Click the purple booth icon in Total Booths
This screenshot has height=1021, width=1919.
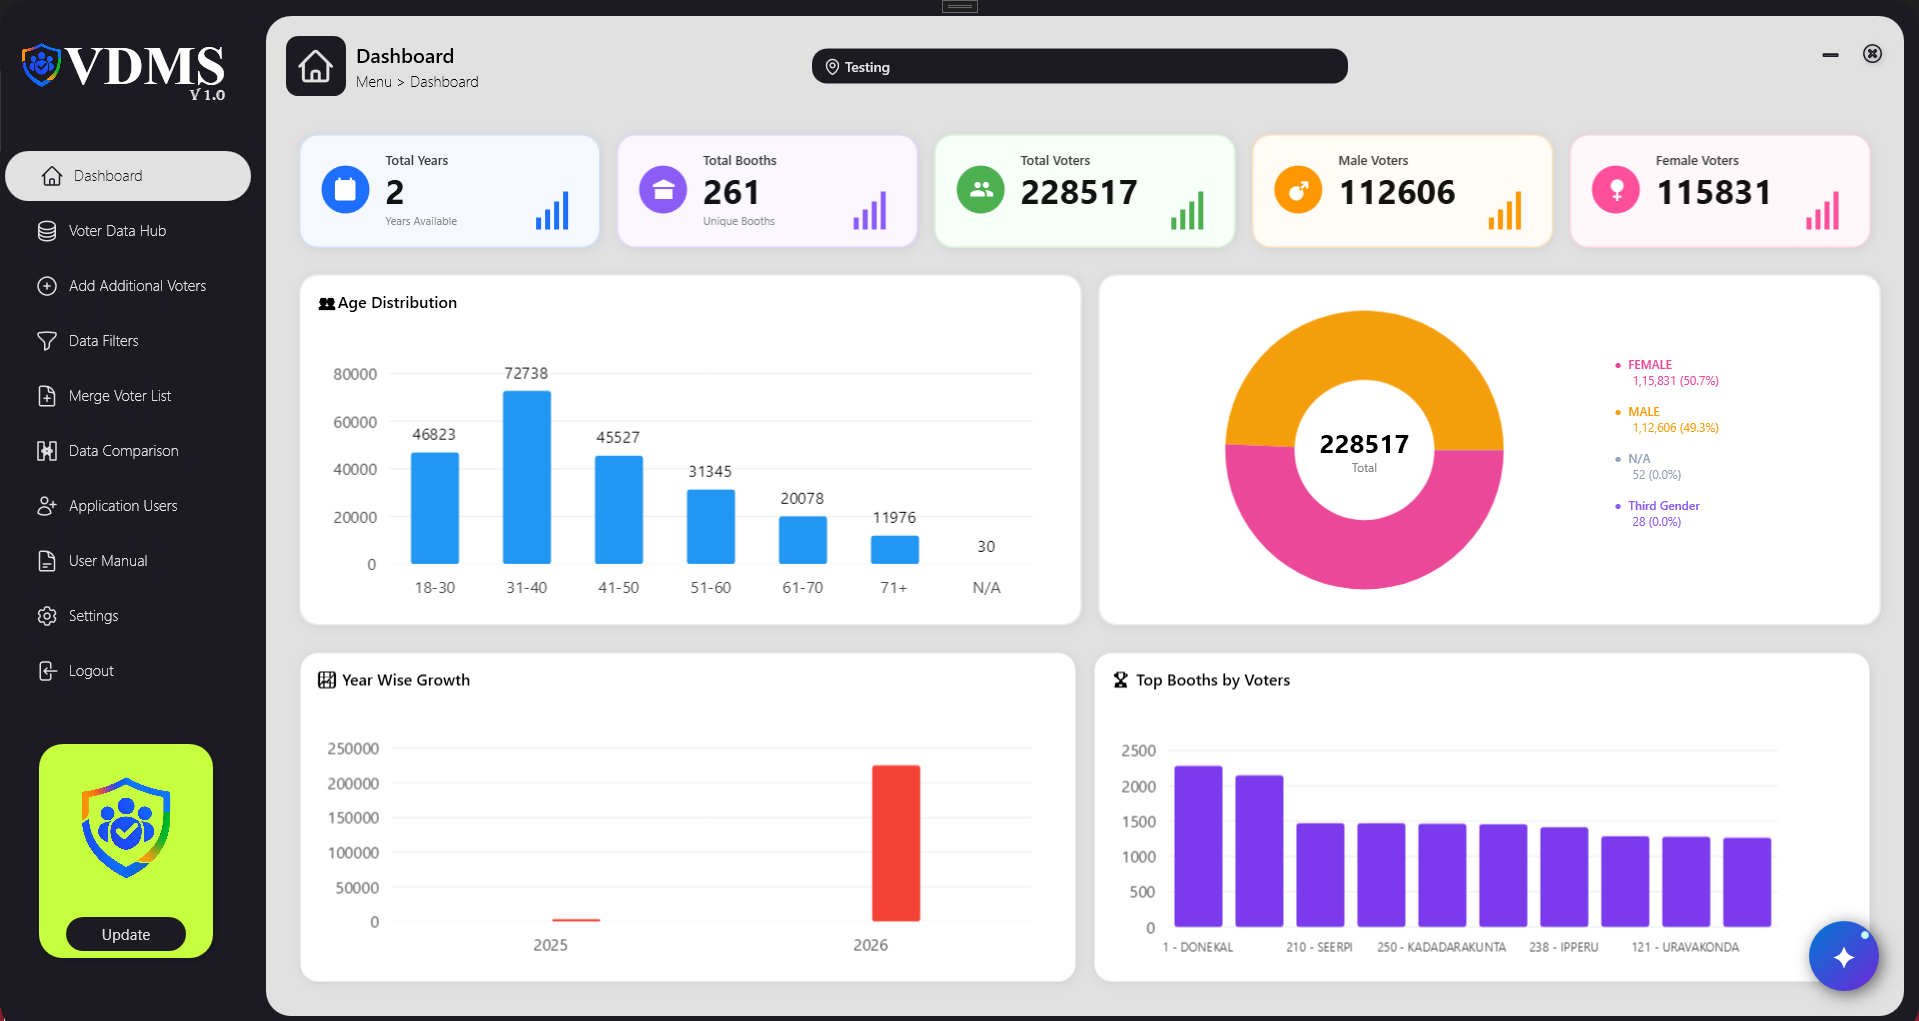(x=663, y=190)
